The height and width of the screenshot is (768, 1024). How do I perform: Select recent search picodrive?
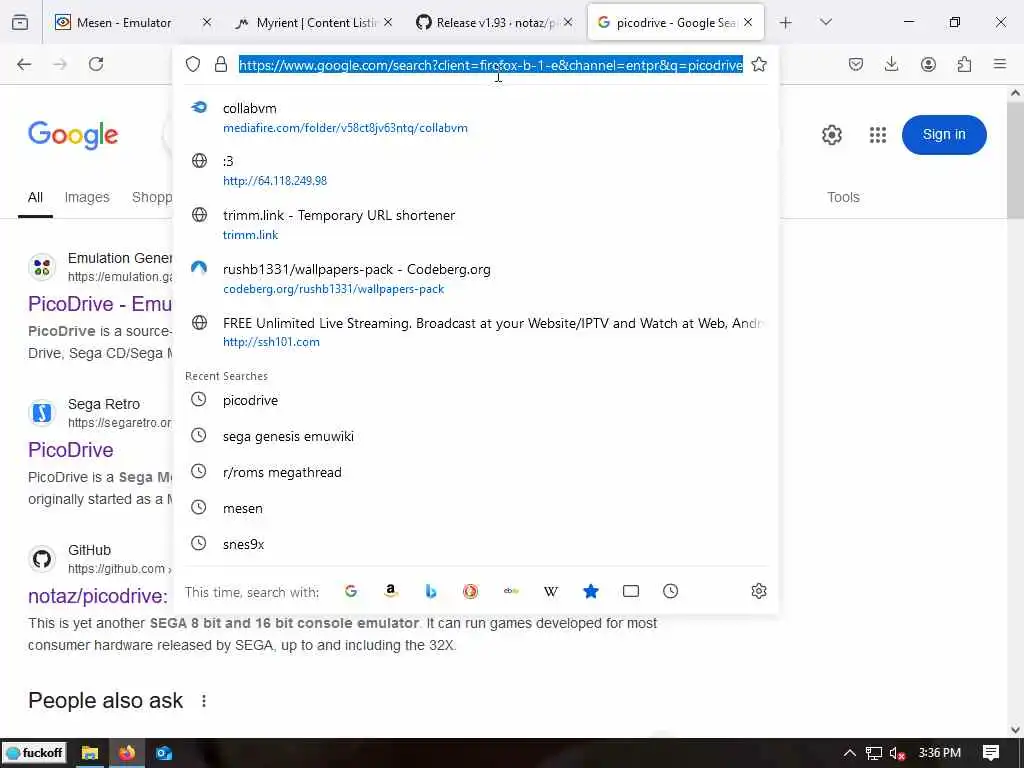[x=475, y=400]
